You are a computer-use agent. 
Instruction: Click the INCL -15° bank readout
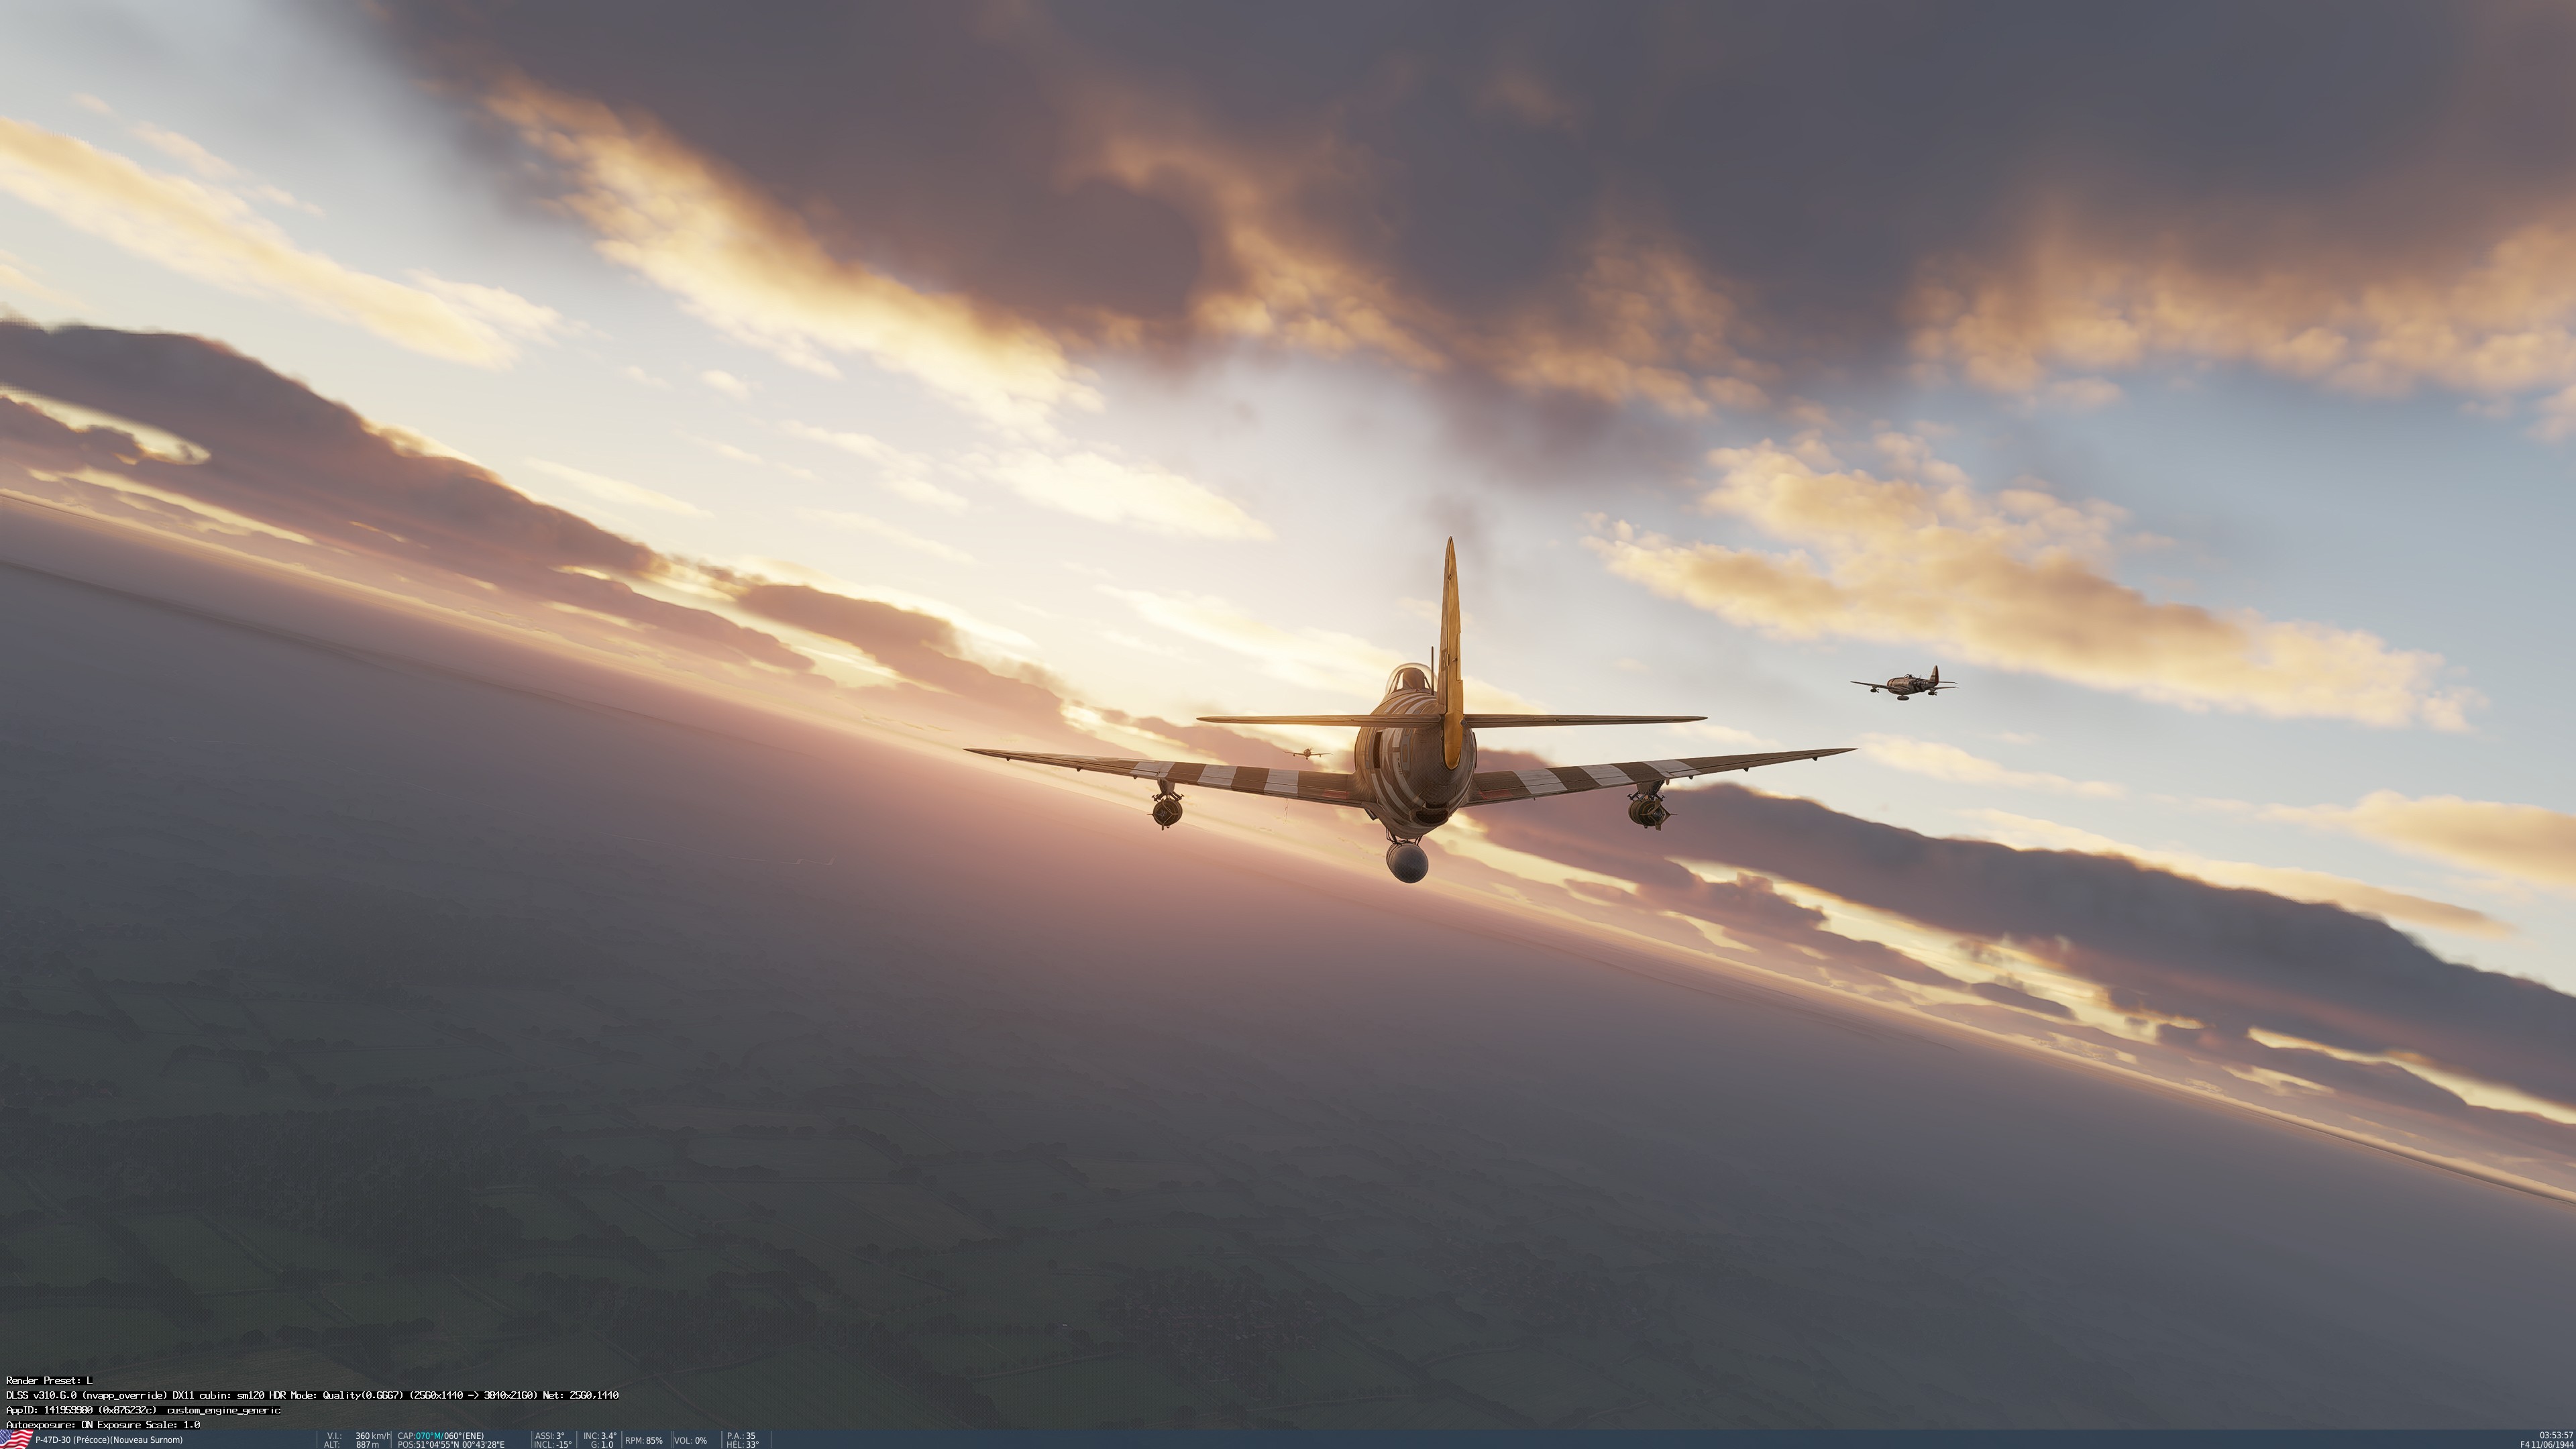click(x=552, y=1444)
